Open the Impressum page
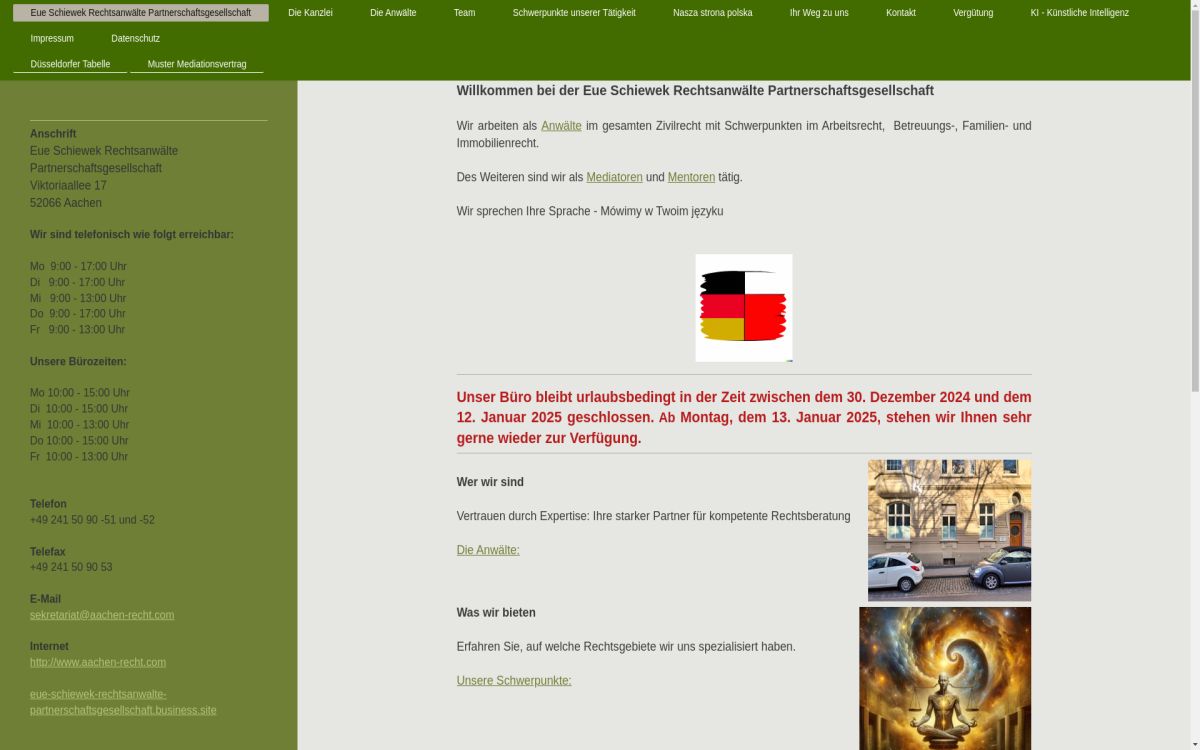 (52, 39)
